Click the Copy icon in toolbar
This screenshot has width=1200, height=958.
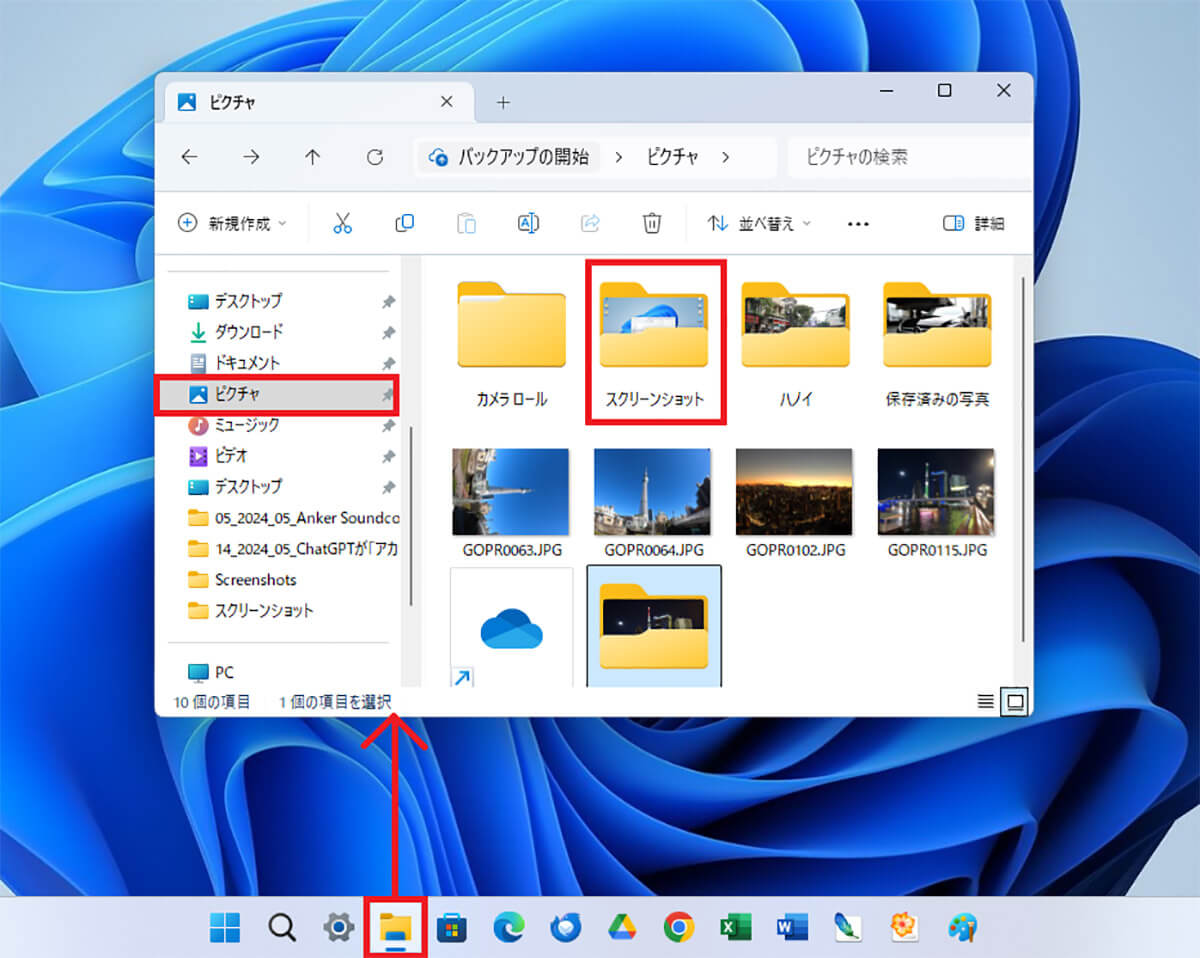tap(404, 224)
